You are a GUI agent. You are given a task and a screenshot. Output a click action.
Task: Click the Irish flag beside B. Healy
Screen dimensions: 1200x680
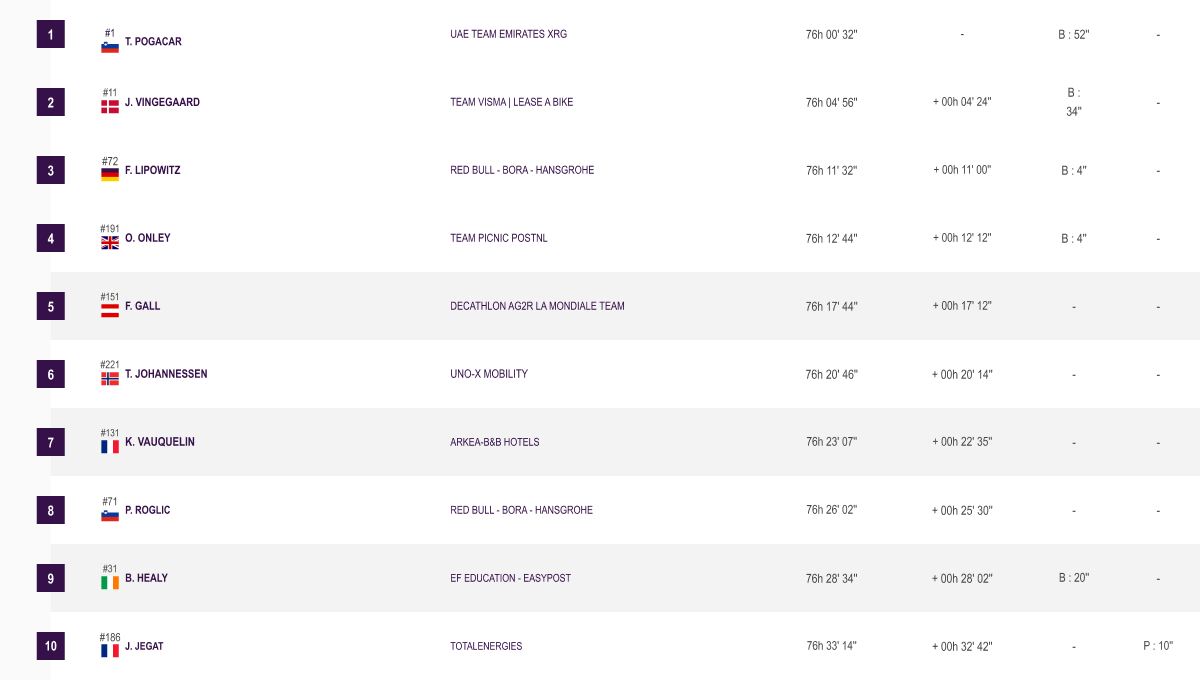click(110, 582)
